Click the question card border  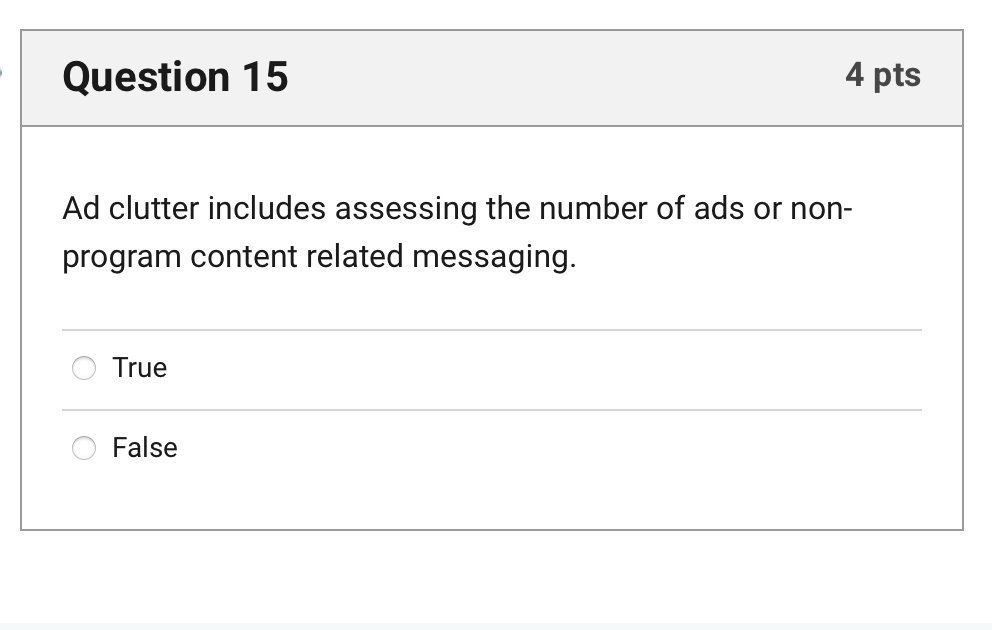22,300
